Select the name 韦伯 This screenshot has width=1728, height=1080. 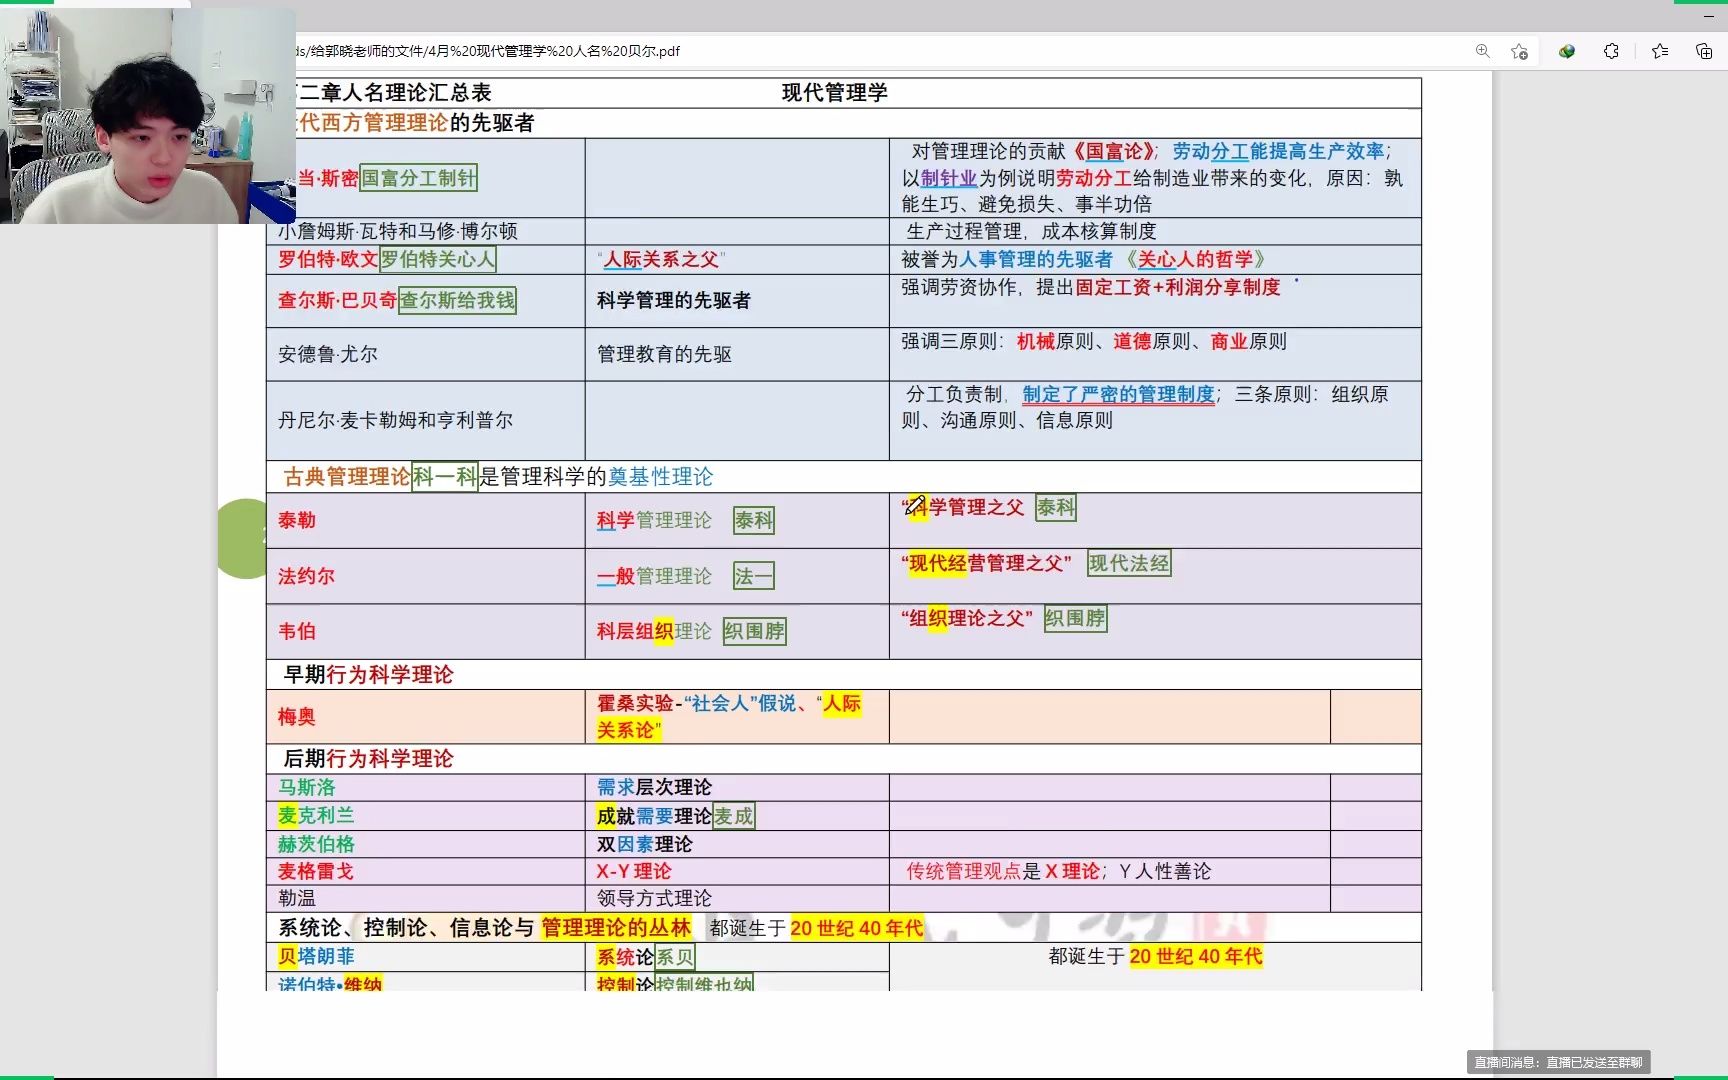297,631
